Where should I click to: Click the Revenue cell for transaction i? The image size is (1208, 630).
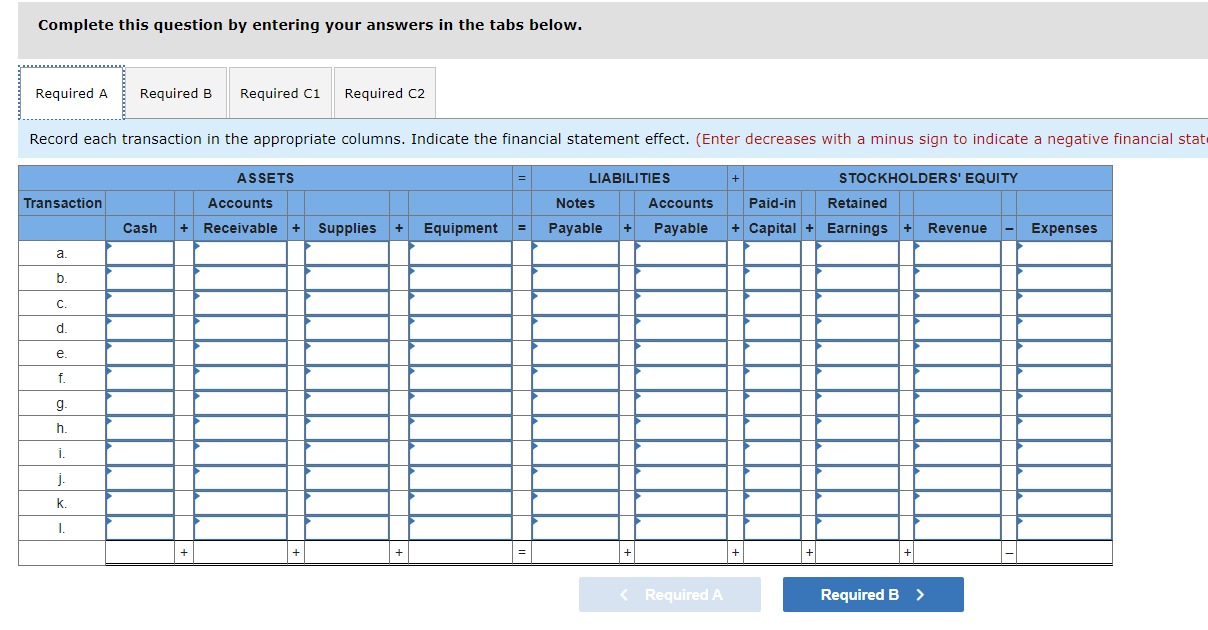coord(958,453)
